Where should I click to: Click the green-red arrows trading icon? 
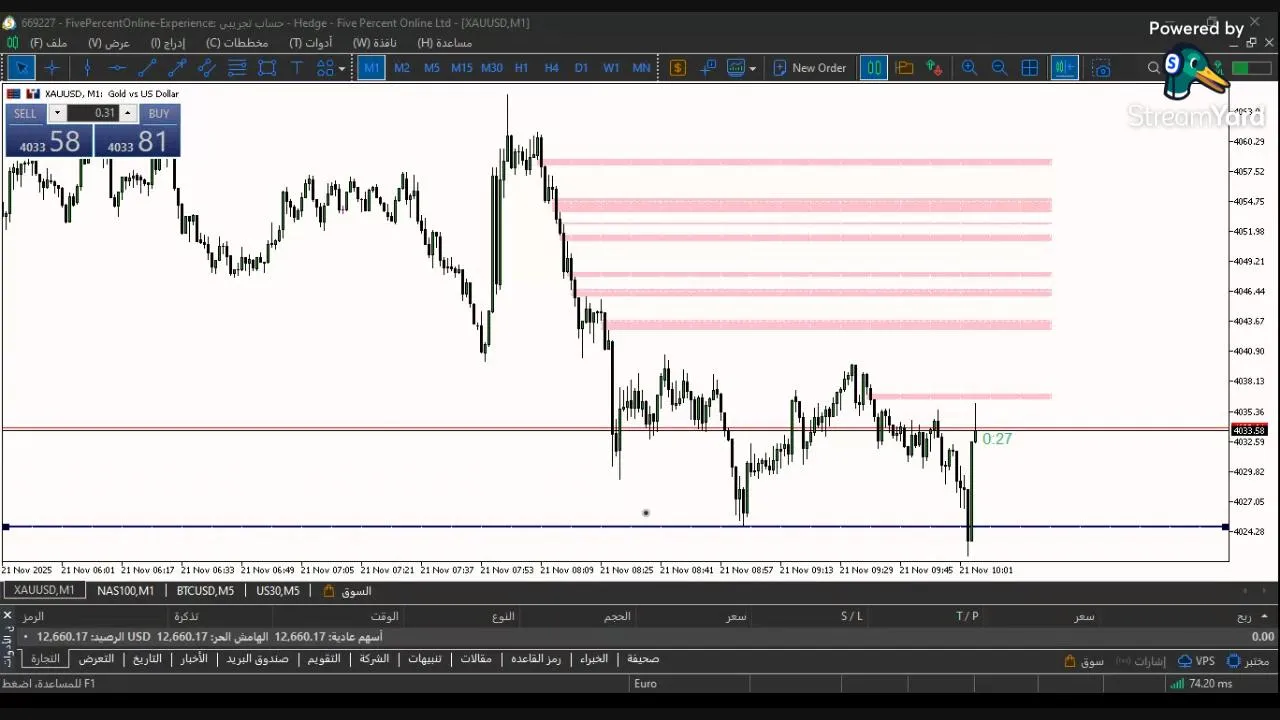[934, 68]
